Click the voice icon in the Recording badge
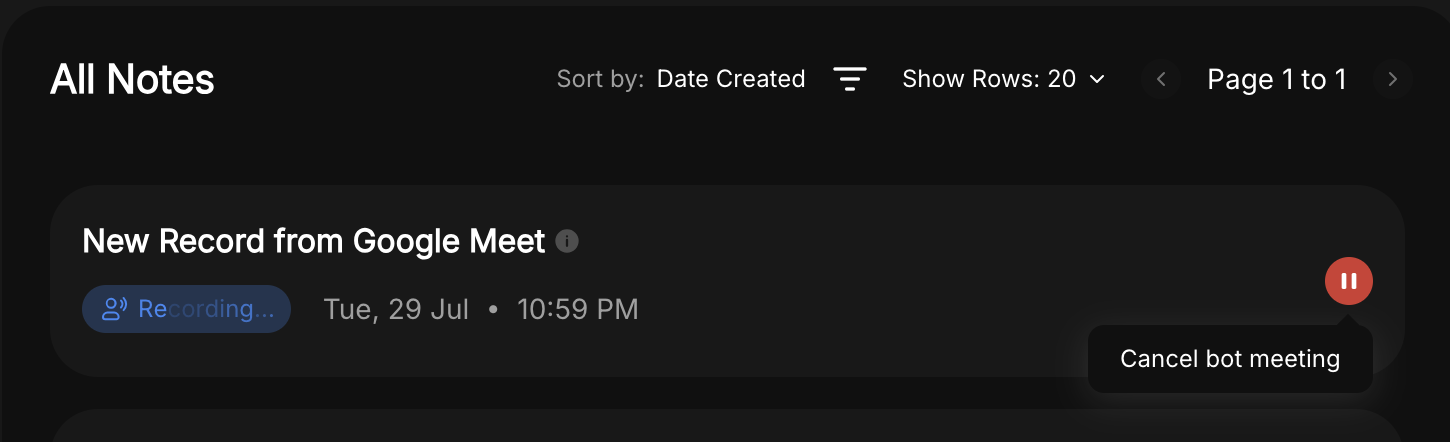This screenshot has height=442, width=1450. [x=115, y=309]
